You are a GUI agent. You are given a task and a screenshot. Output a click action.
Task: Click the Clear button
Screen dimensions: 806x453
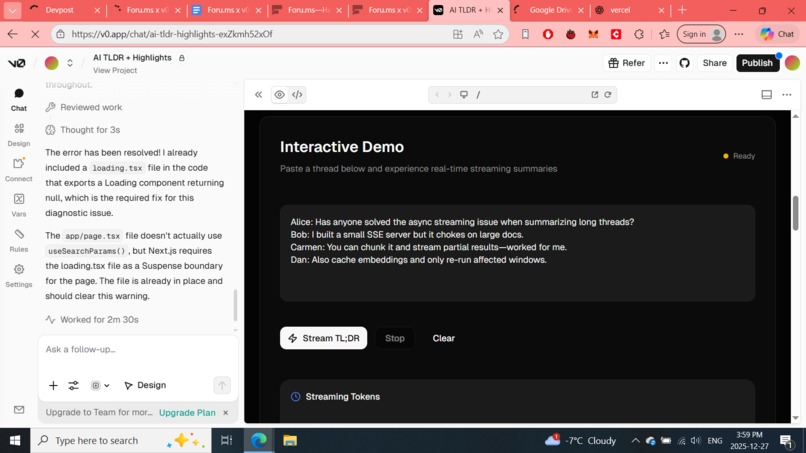(444, 338)
